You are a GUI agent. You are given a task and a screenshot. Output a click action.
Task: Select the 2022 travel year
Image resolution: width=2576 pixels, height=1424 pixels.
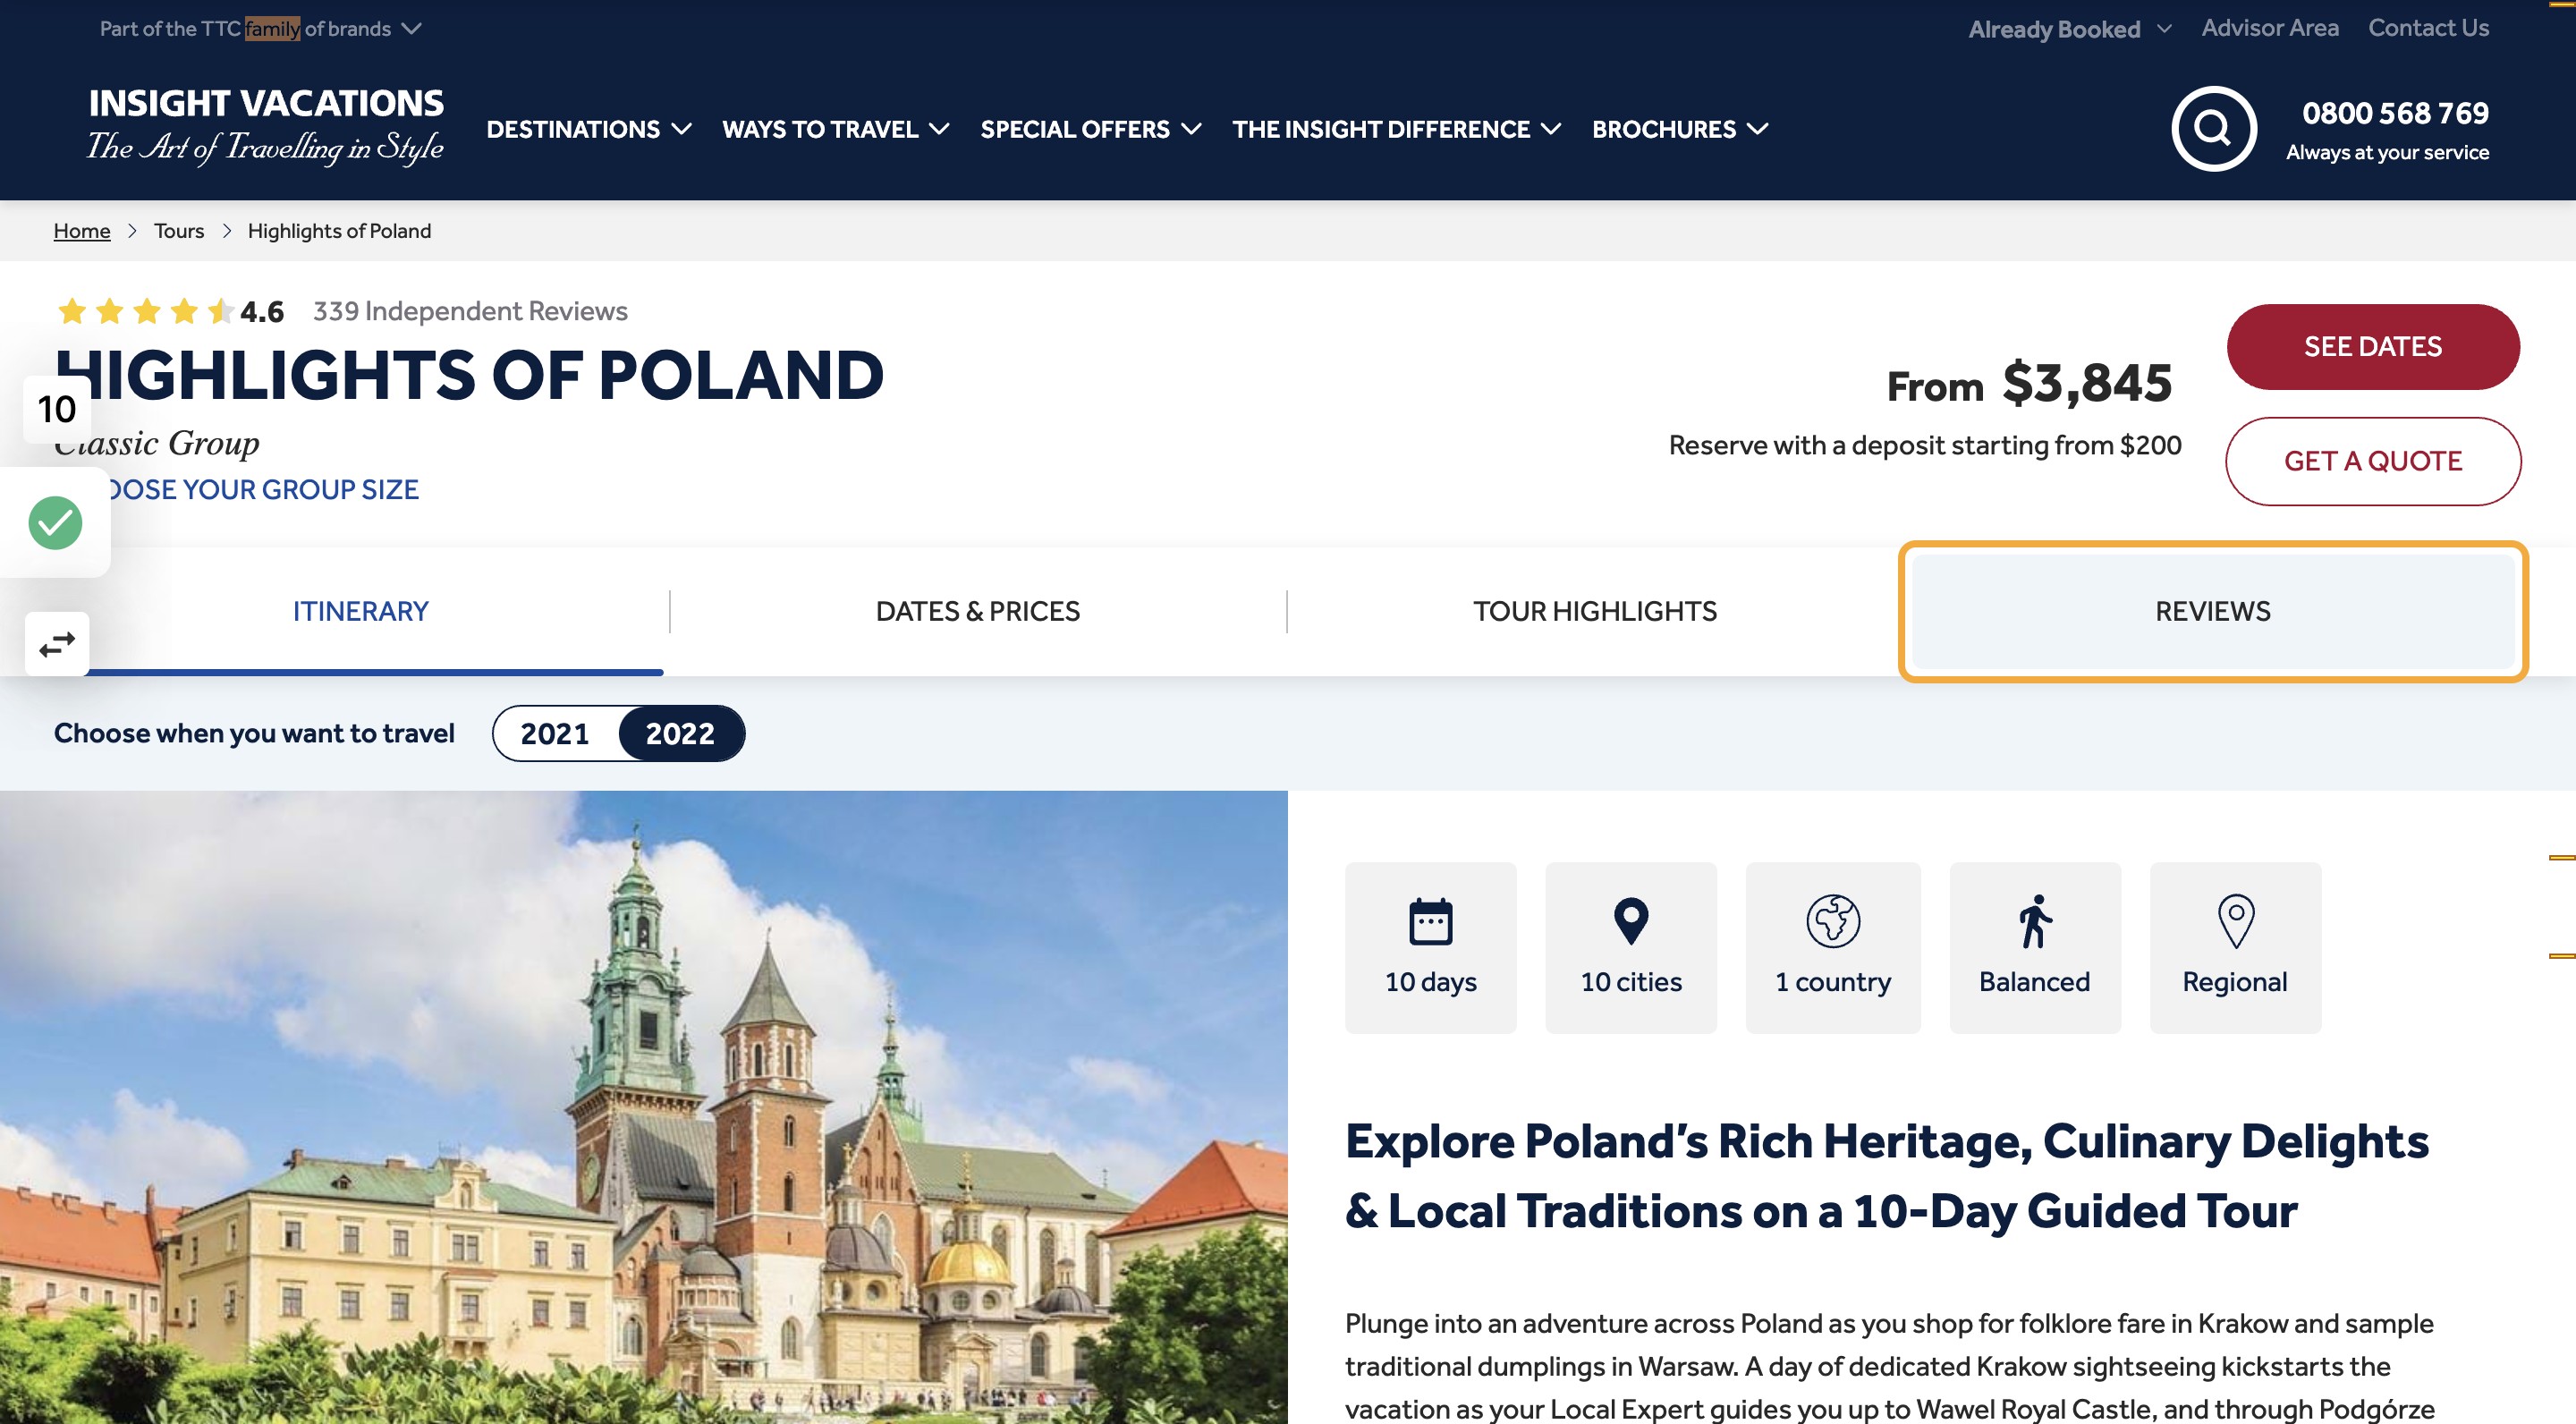click(x=680, y=733)
